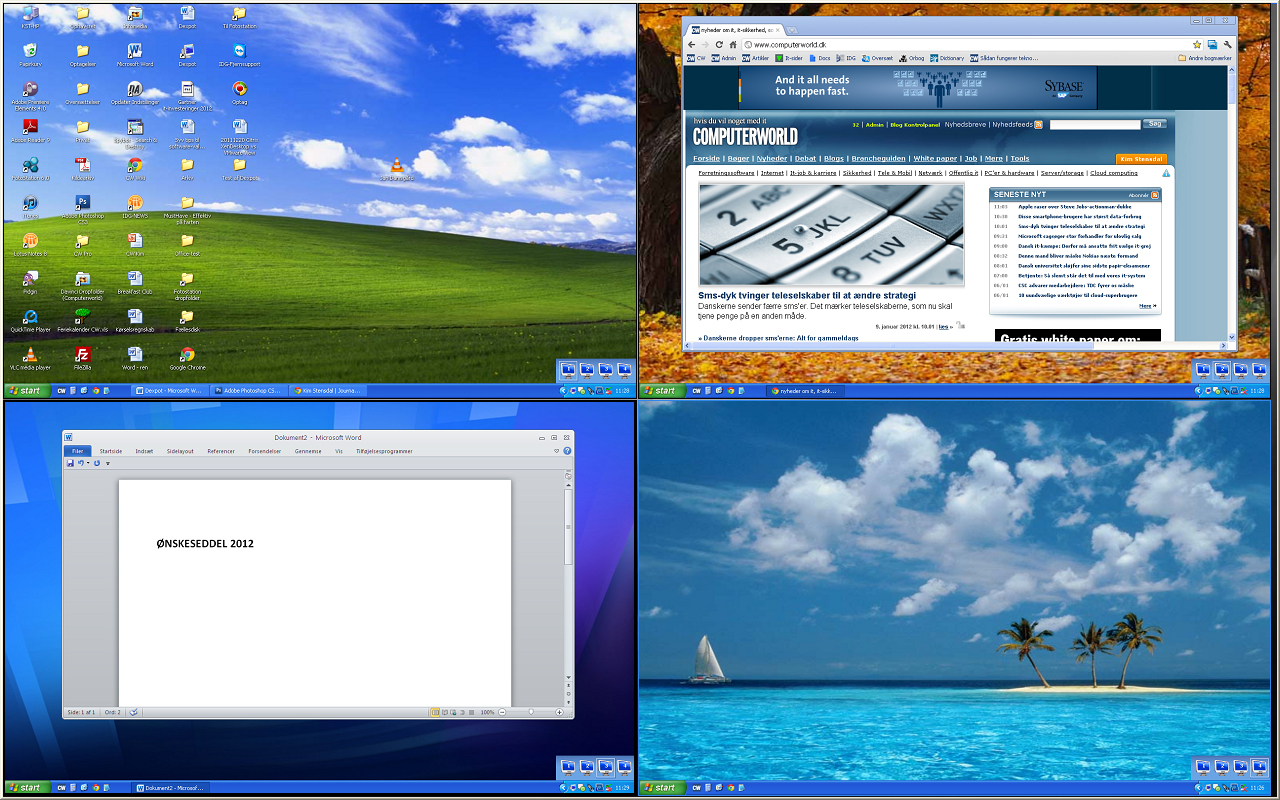Click the zoom out minus button in Word
This screenshot has height=800, width=1280.
pyautogui.click(x=502, y=712)
